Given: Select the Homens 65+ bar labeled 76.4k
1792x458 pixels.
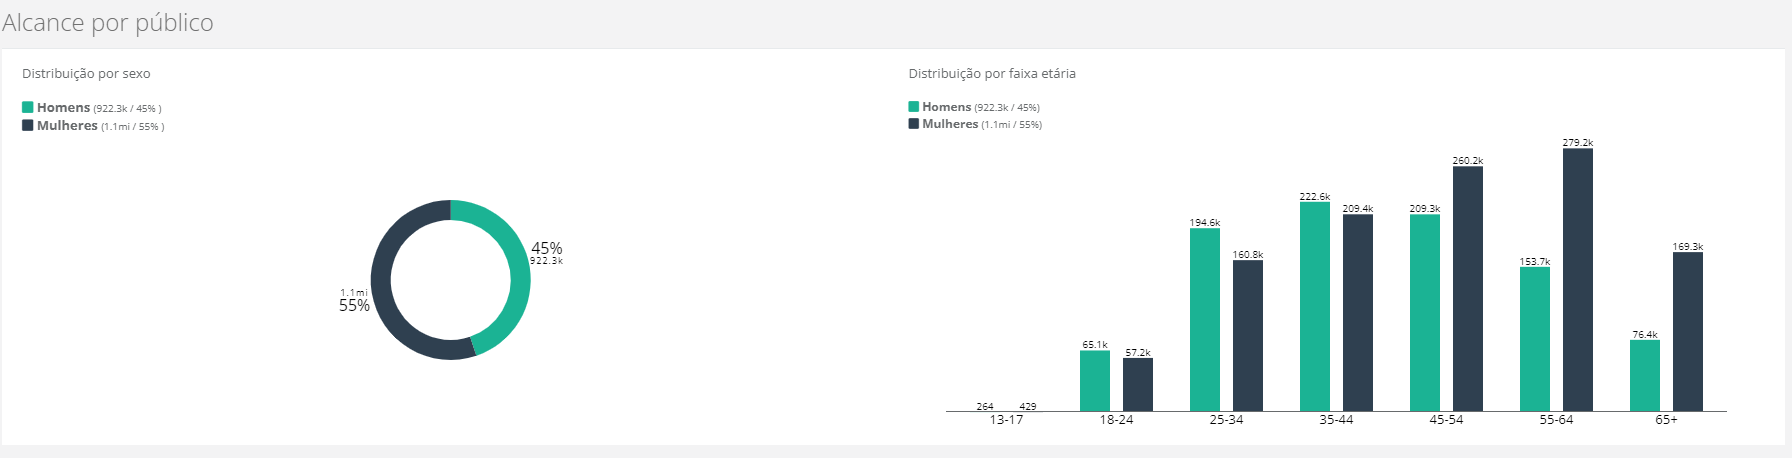Looking at the screenshot, I should [1645, 376].
